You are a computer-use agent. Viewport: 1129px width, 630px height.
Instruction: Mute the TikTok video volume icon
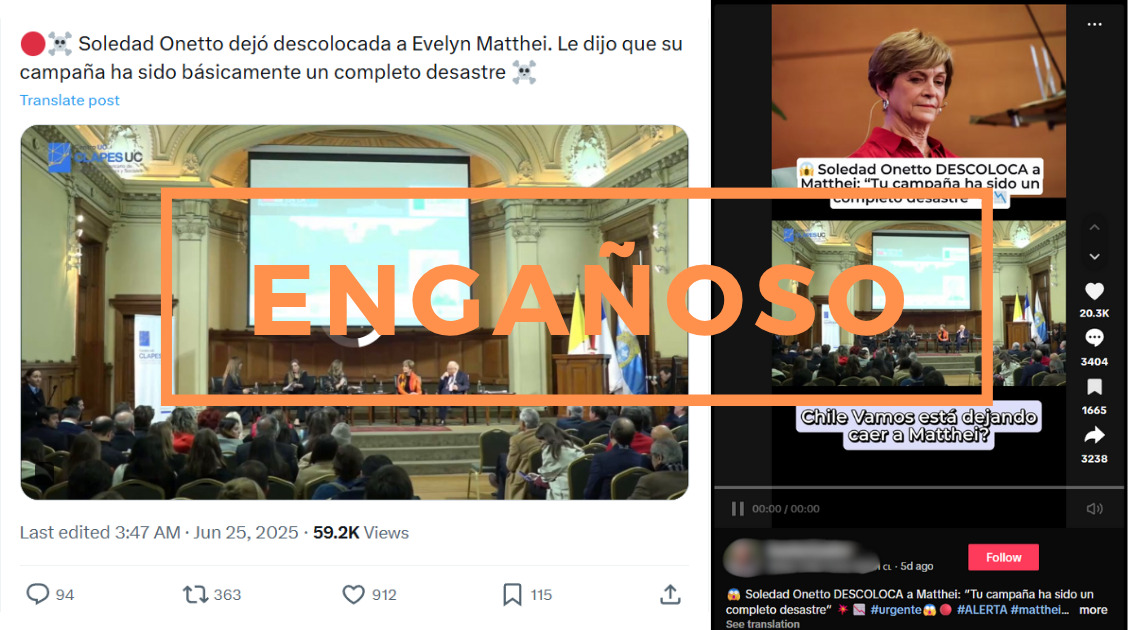(x=1094, y=509)
